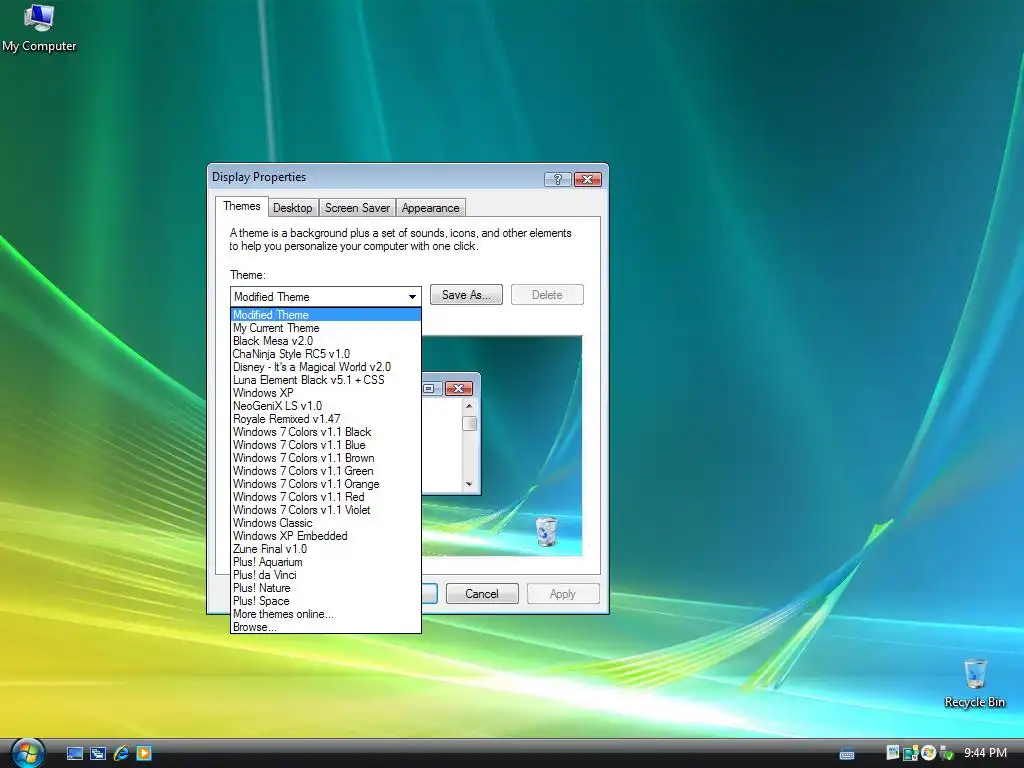1024x768 pixels.
Task: Click the Browse... entry in theme list
Action: 326,627
